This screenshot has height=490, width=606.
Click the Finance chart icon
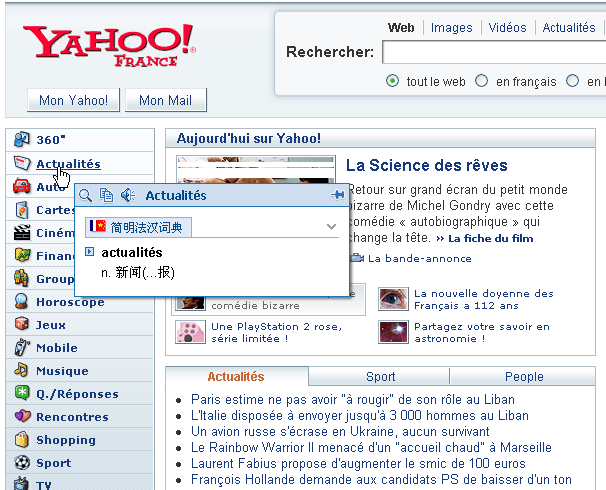click(22, 255)
